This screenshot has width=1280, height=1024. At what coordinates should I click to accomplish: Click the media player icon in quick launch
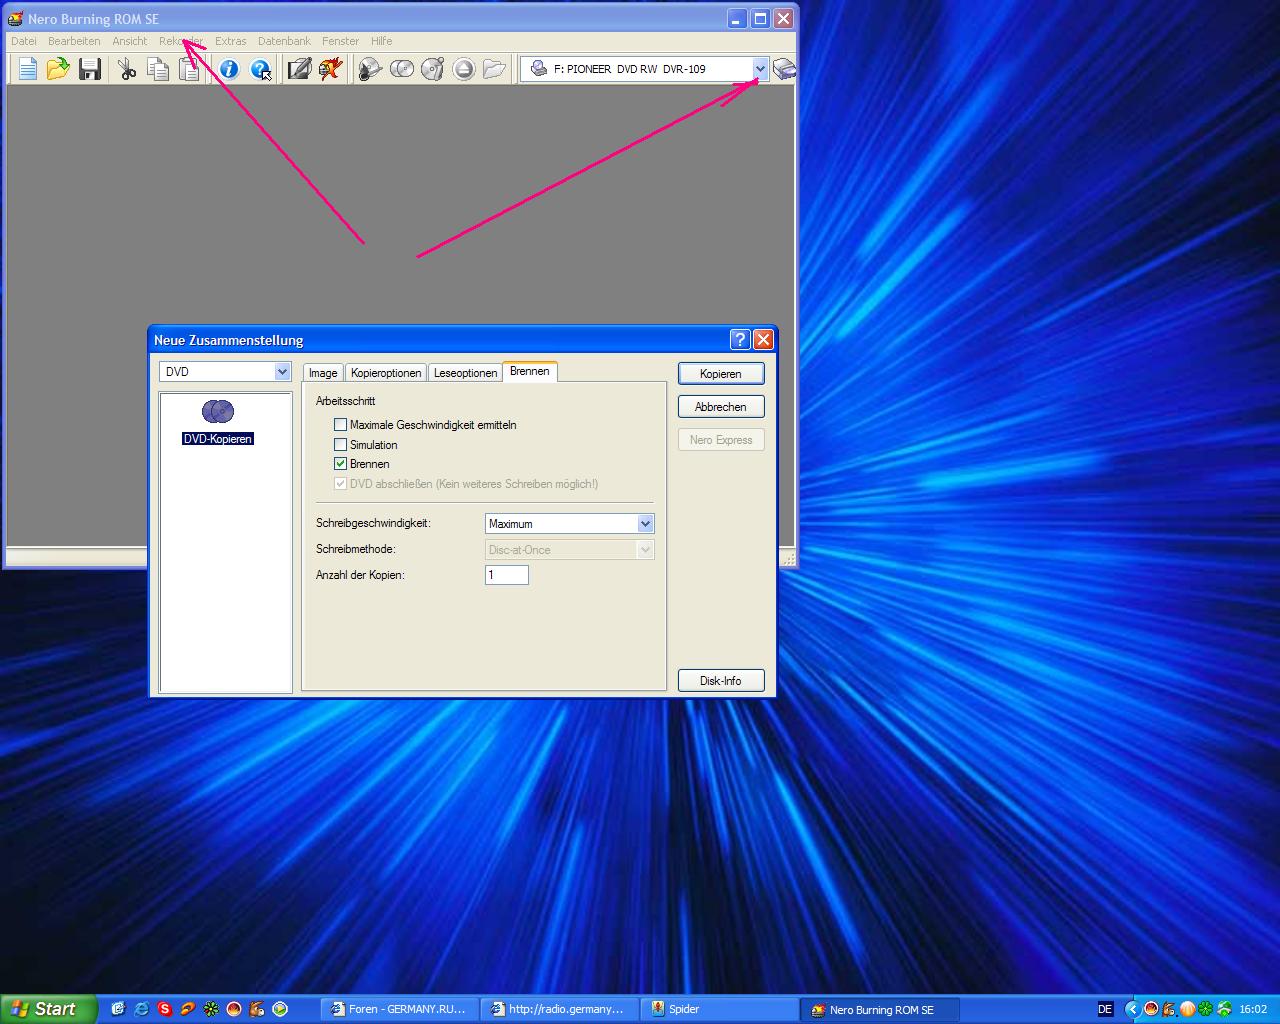click(280, 1009)
